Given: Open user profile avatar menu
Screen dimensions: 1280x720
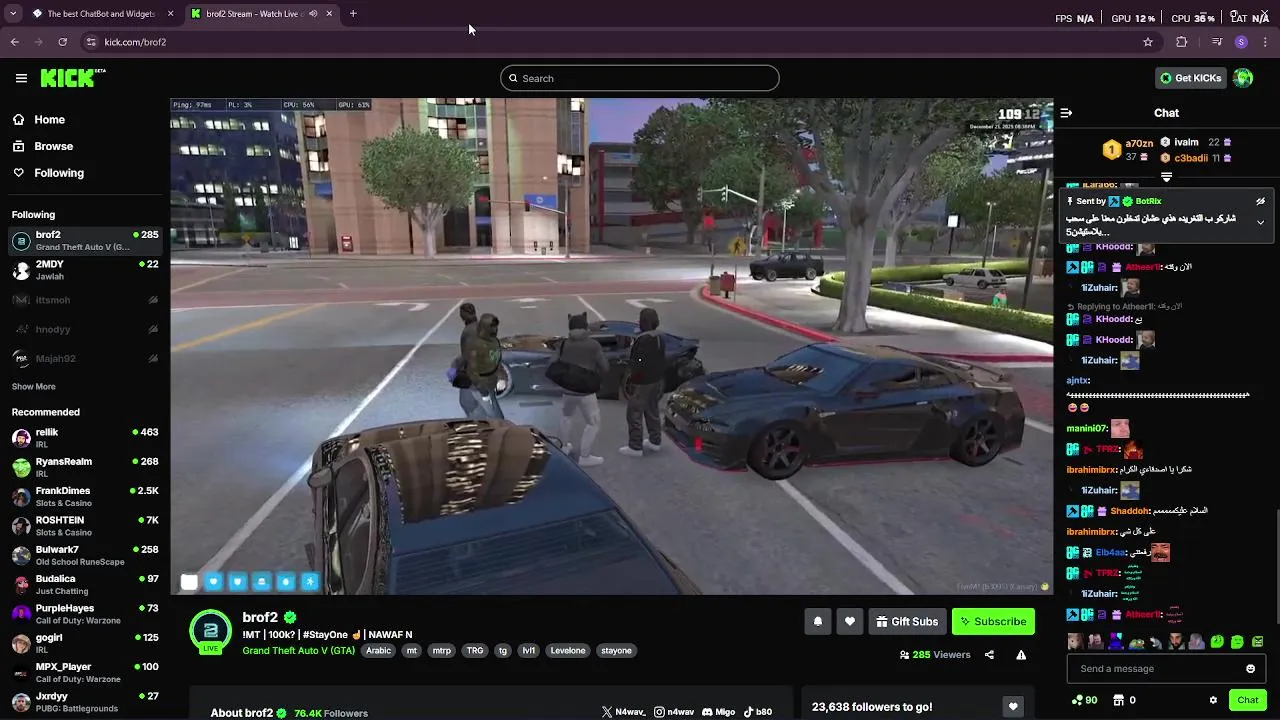Looking at the screenshot, I should (1243, 78).
